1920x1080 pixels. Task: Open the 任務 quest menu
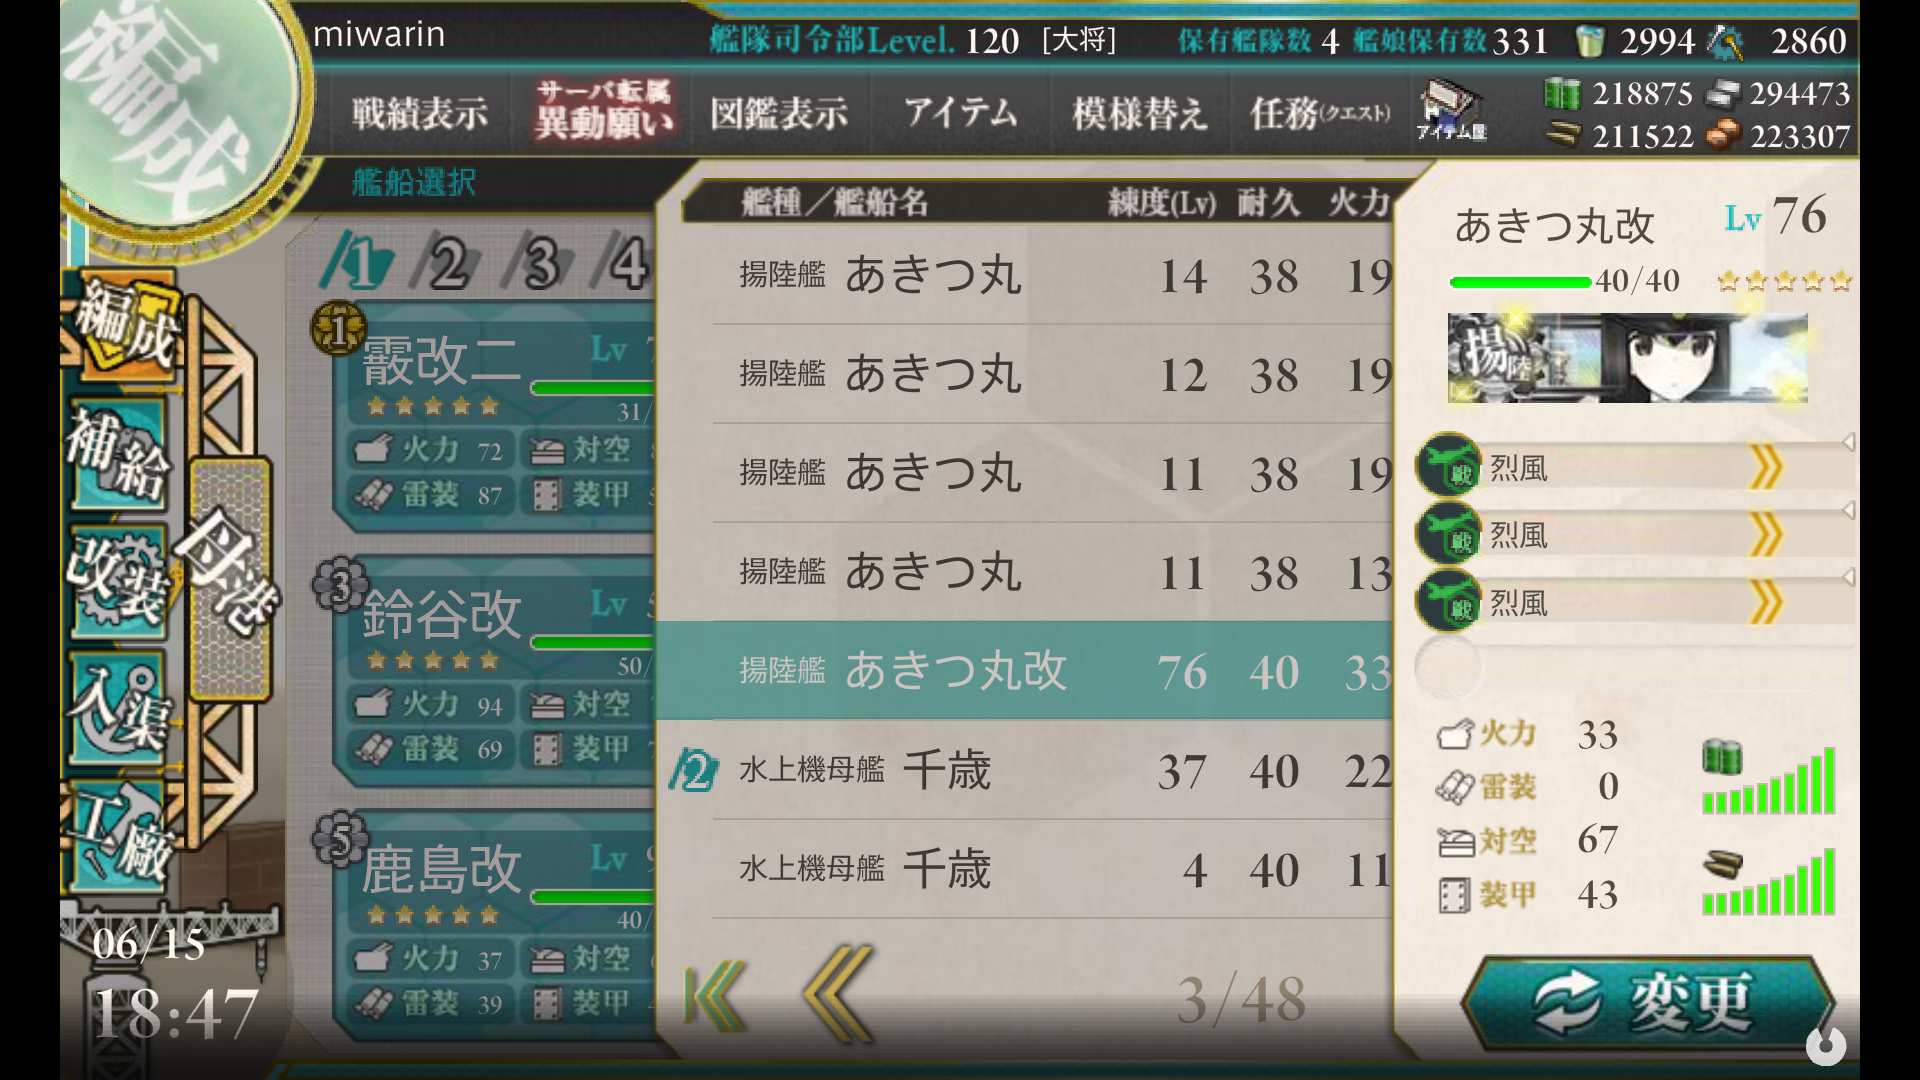(x=1320, y=113)
